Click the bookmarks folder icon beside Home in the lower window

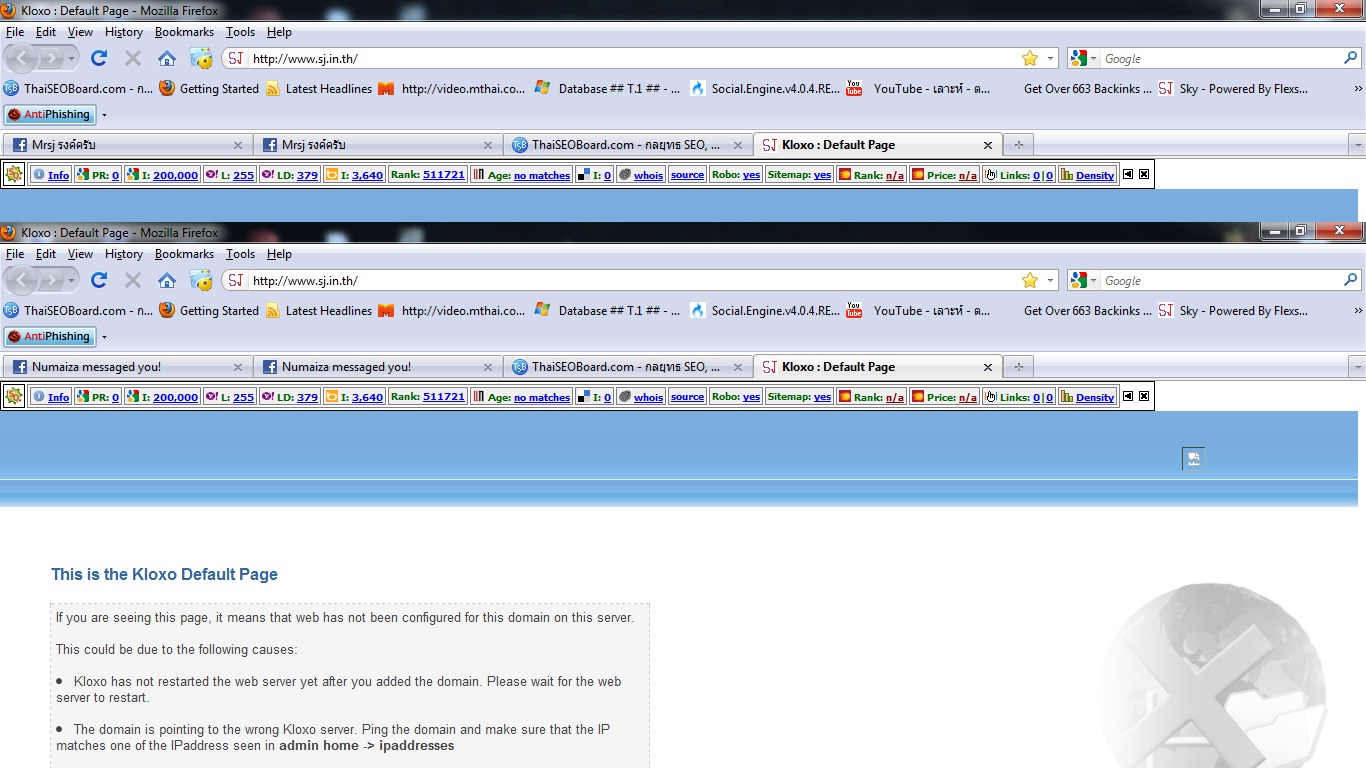(201, 280)
